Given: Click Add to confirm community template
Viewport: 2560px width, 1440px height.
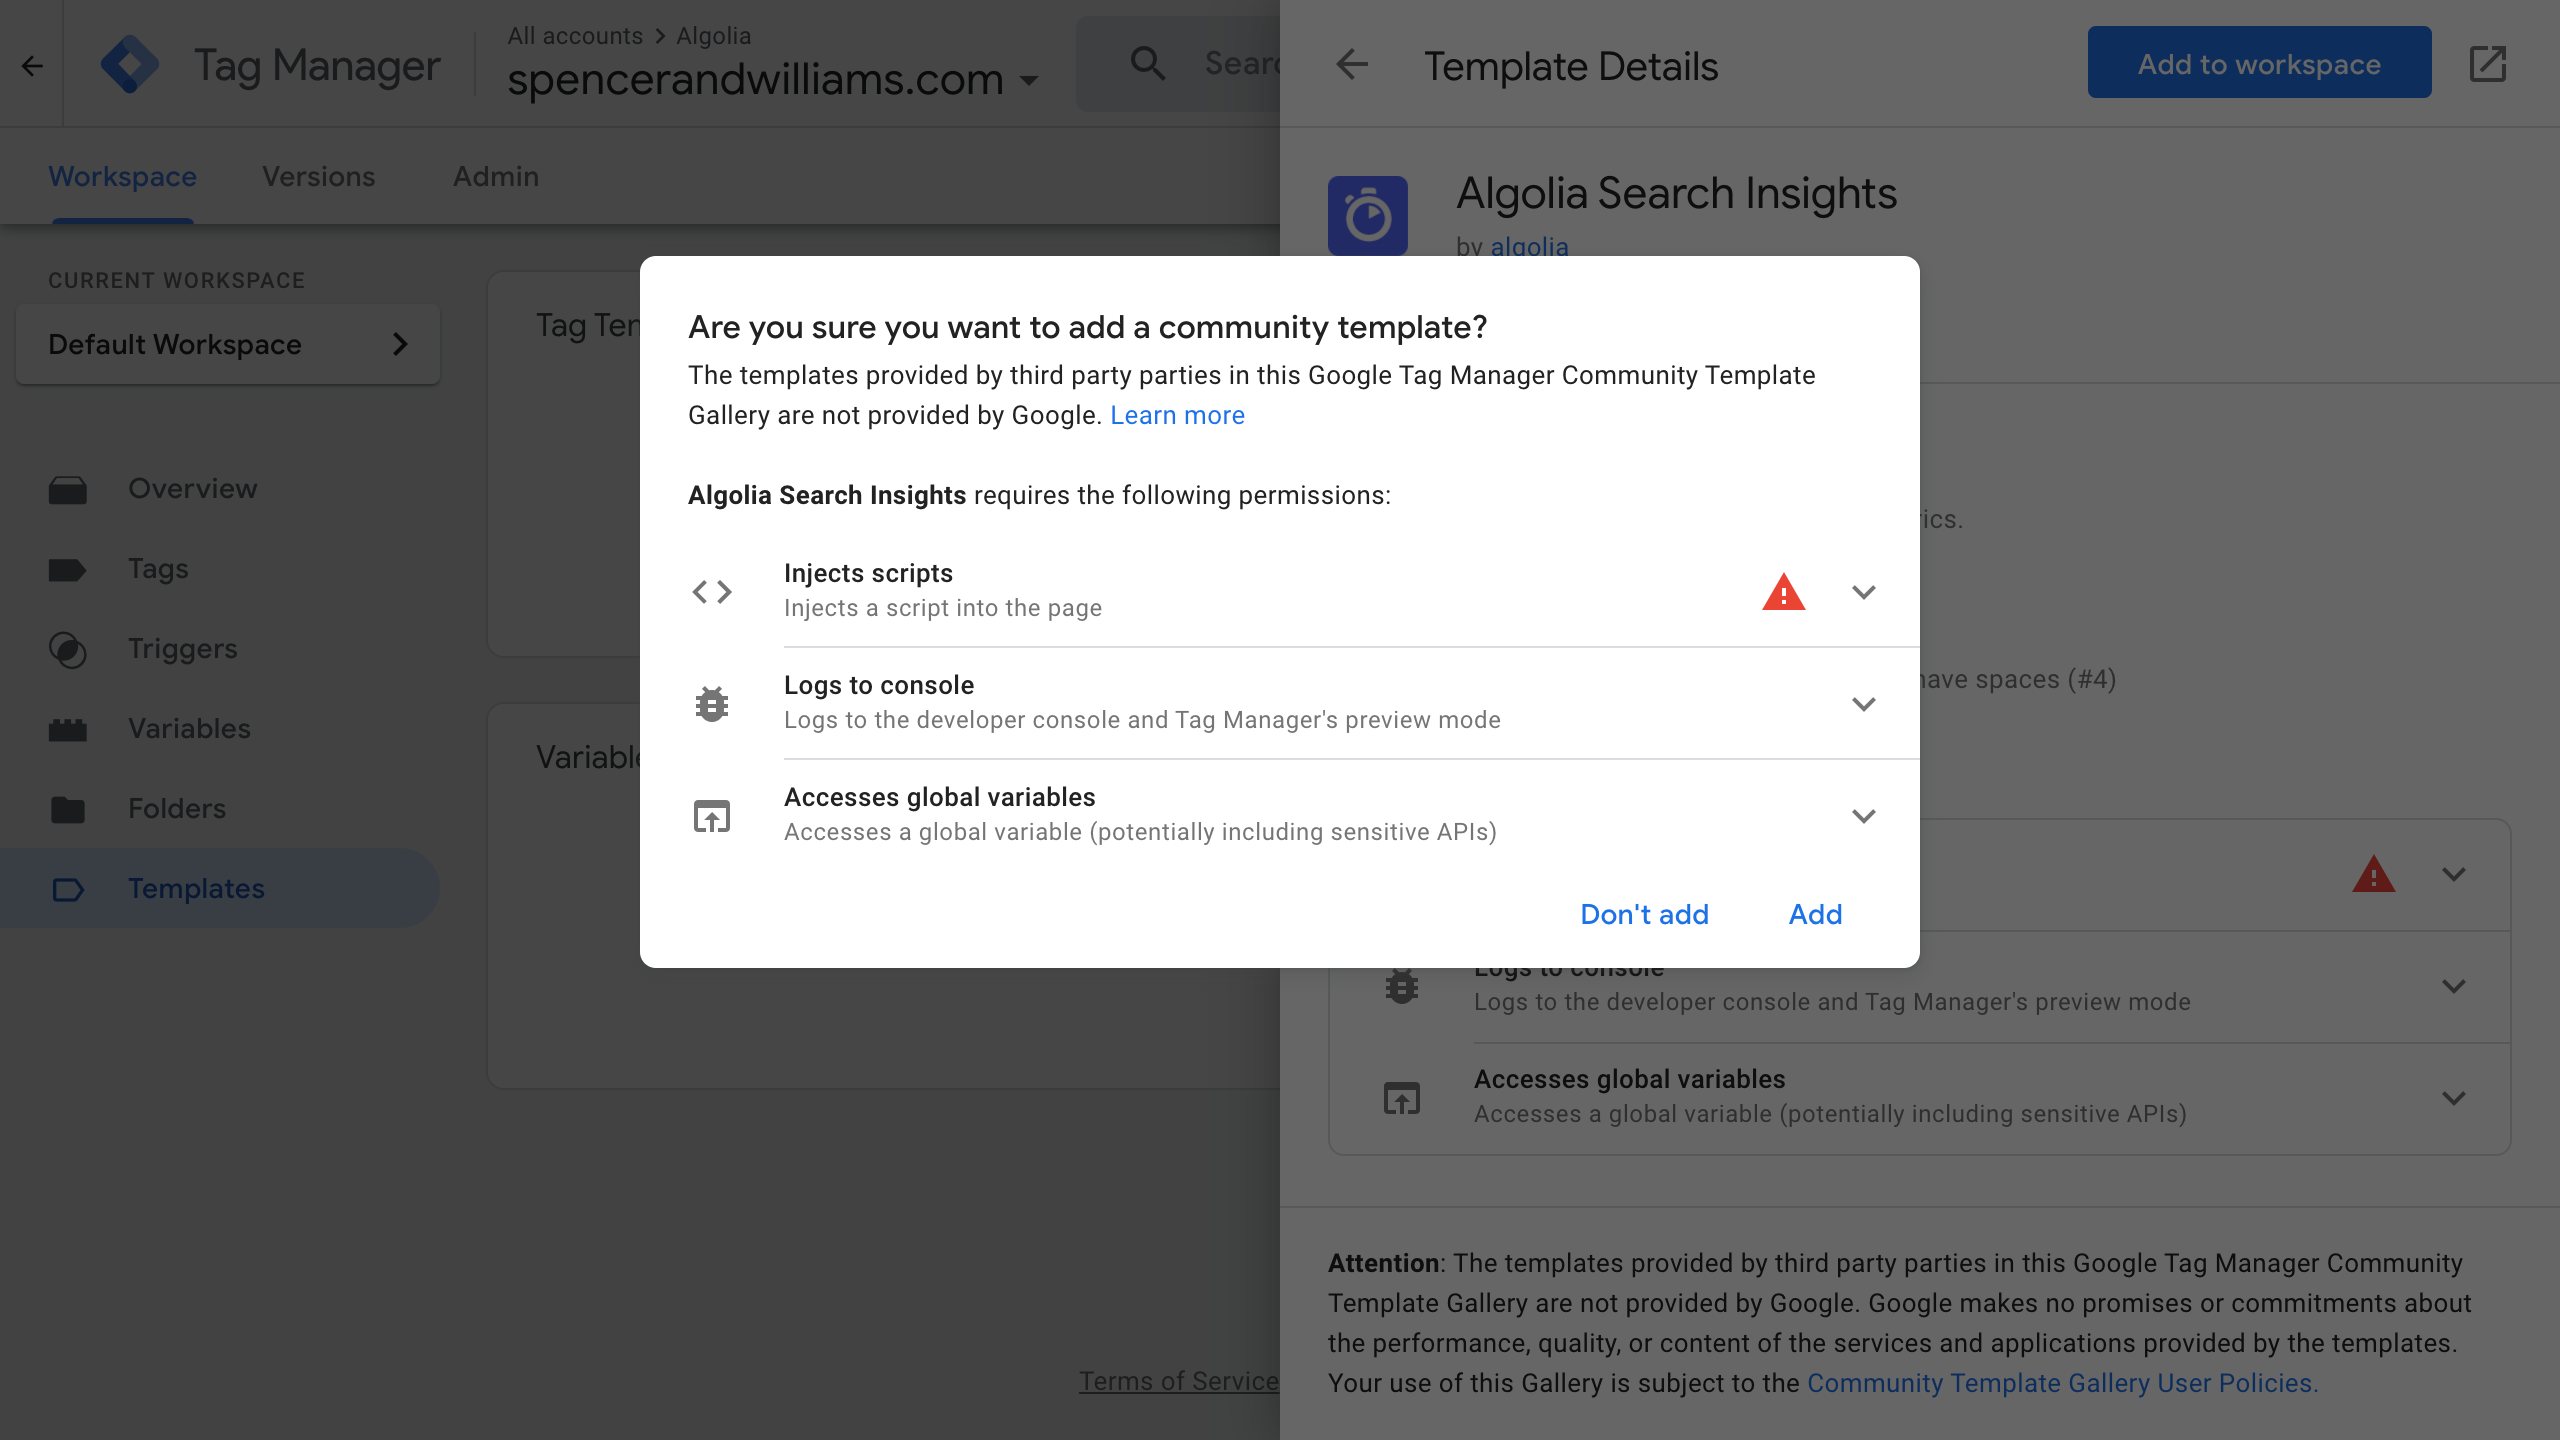Looking at the screenshot, I should click(1813, 914).
